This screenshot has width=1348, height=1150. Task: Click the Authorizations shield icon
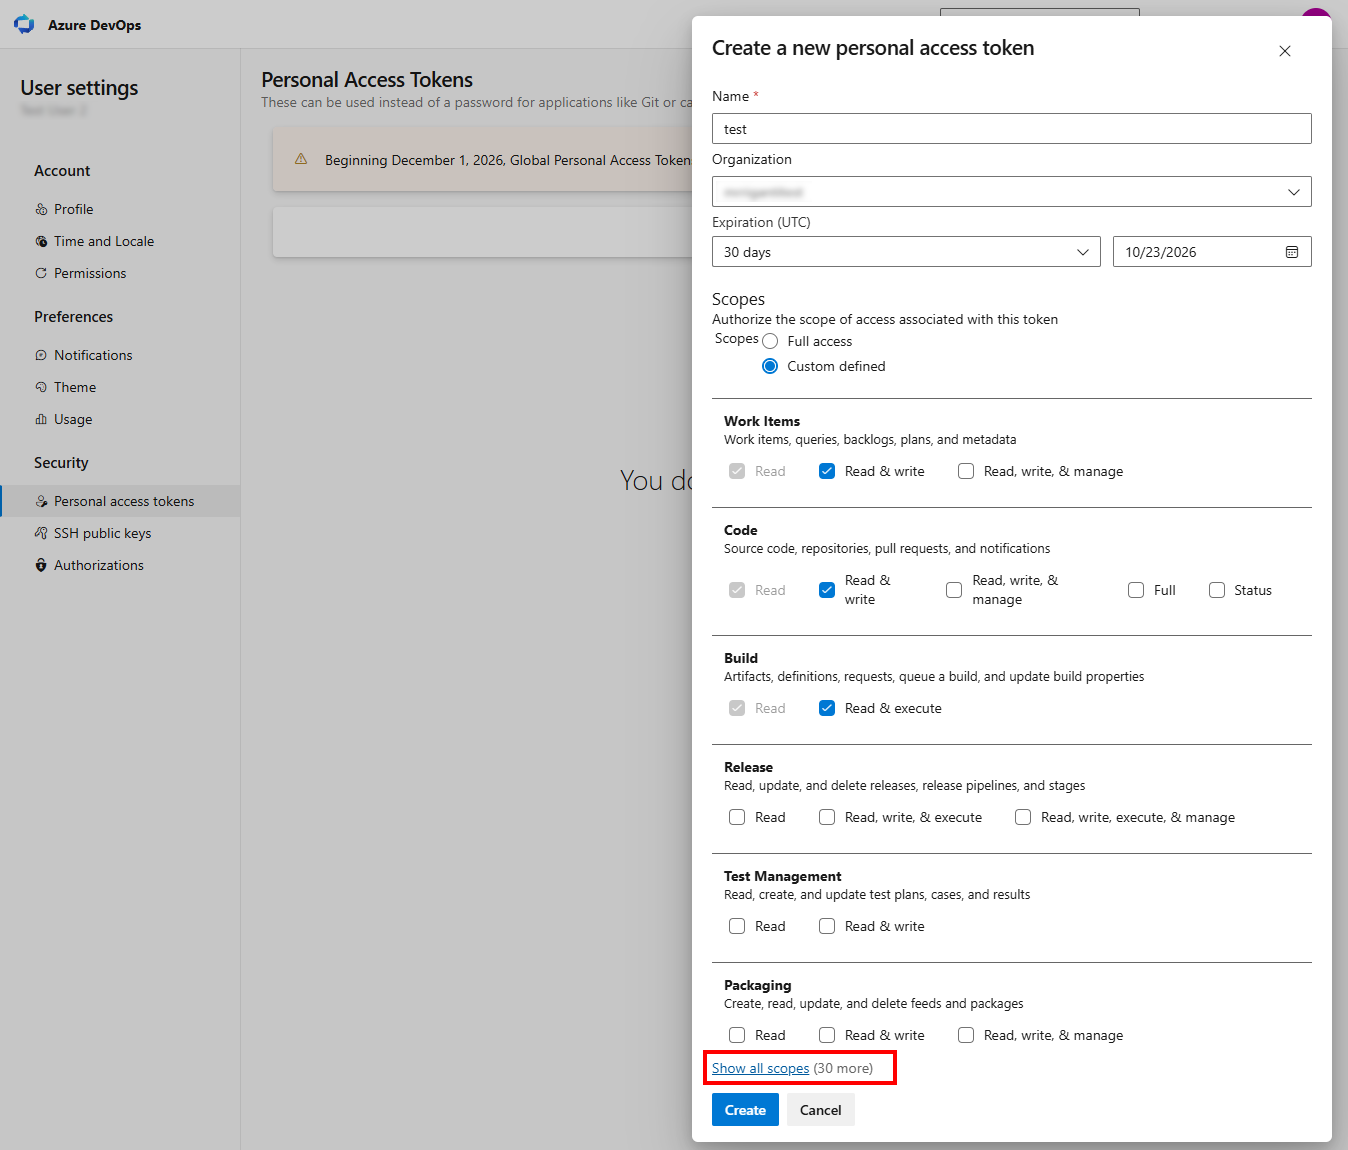tap(41, 565)
